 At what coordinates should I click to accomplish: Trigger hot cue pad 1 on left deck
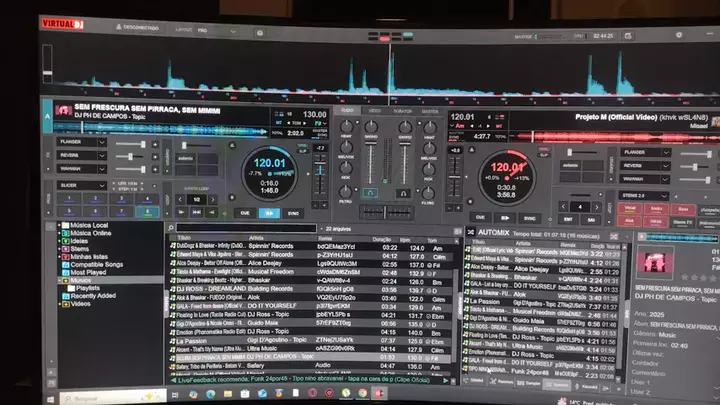pyautogui.click(x=68, y=197)
